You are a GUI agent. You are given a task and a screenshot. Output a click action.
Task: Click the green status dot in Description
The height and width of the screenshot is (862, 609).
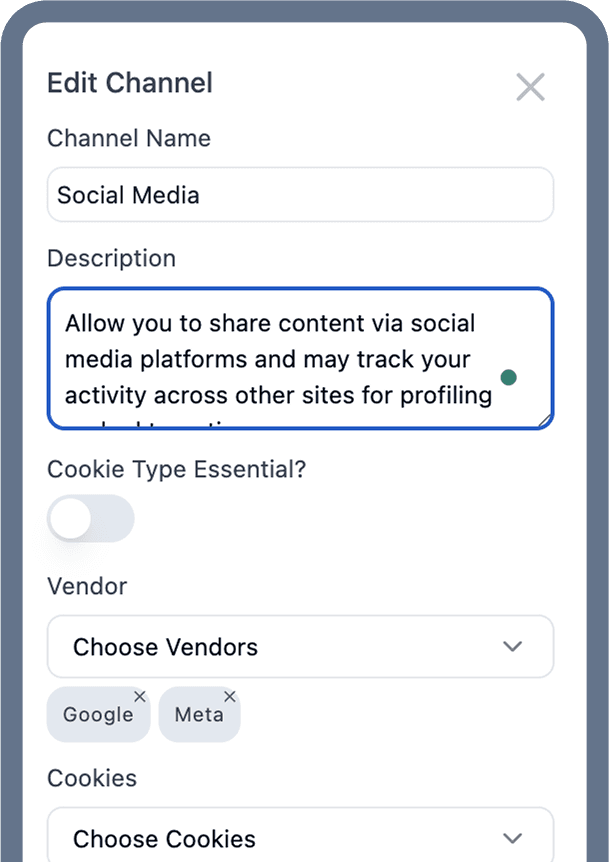click(x=508, y=378)
